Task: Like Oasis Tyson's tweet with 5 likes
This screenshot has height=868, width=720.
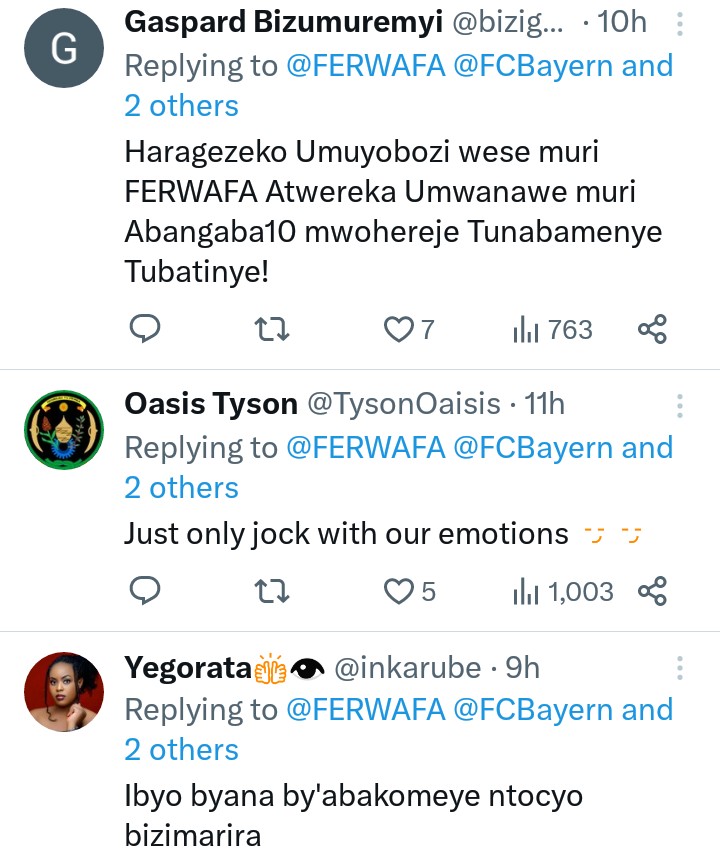Action: [400, 591]
